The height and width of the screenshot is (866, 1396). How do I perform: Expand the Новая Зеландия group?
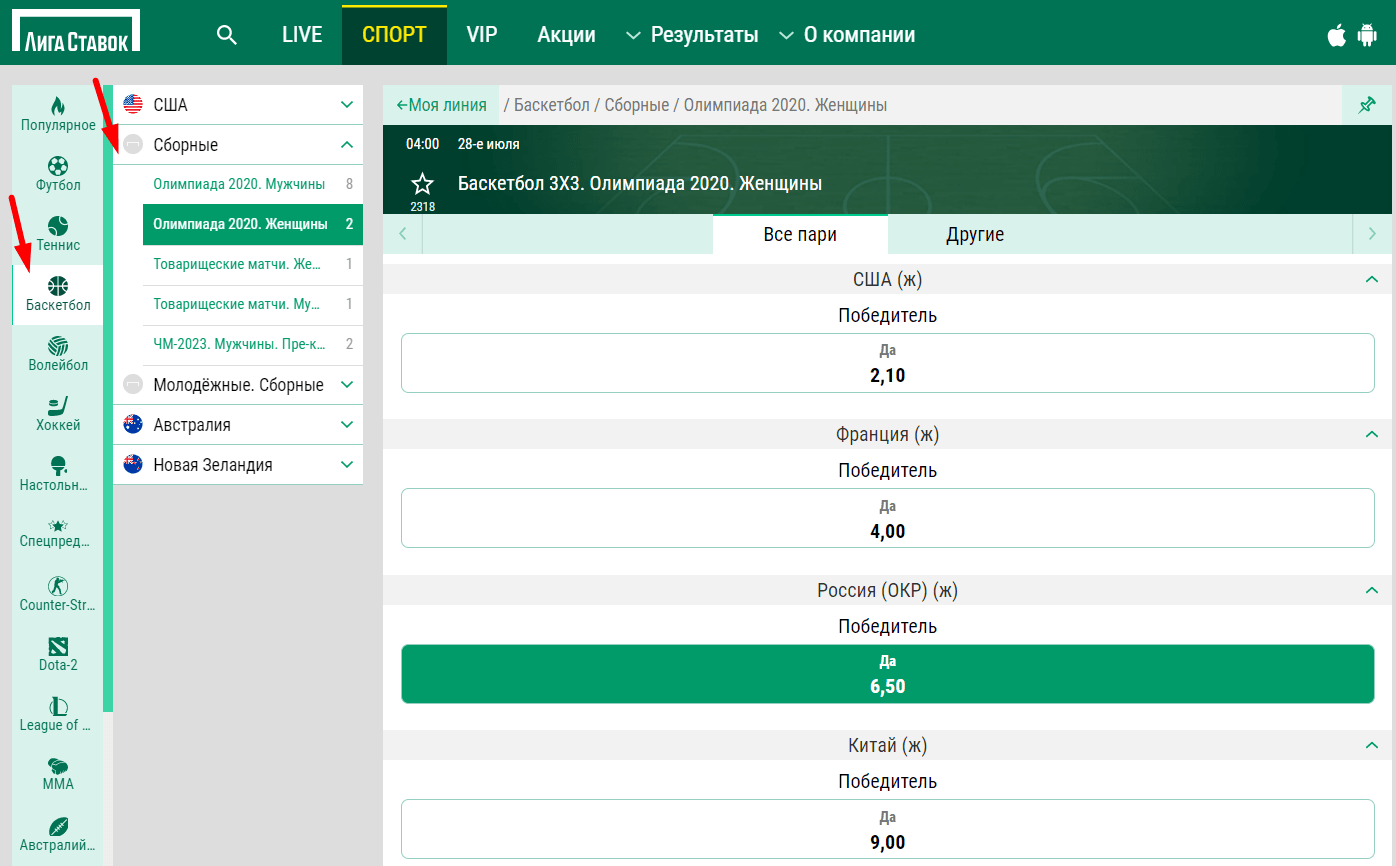tap(238, 465)
